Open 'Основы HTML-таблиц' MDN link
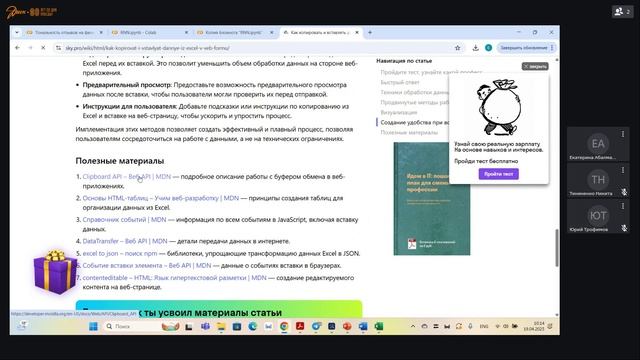 click(160, 198)
